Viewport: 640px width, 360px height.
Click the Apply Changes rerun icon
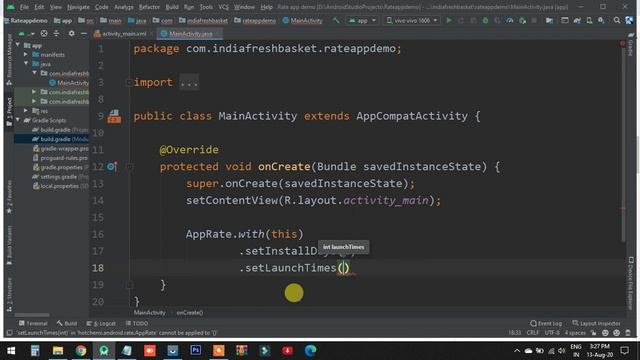click(x=461, y=20)
